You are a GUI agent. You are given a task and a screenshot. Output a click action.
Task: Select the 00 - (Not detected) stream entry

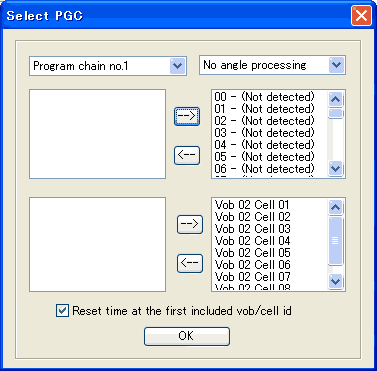pos(264,97)
